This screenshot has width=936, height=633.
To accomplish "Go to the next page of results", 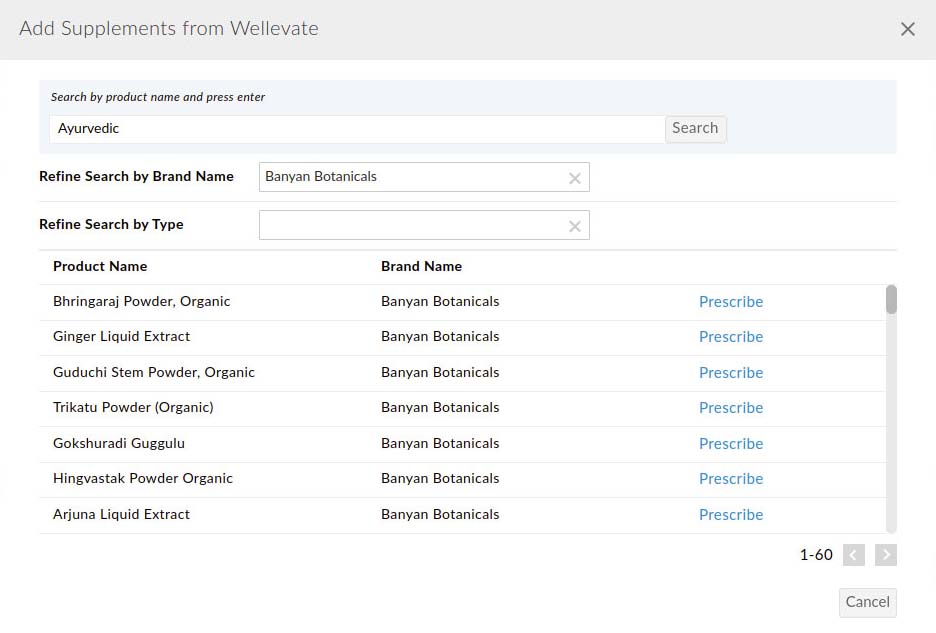I will tap(885, 554).
